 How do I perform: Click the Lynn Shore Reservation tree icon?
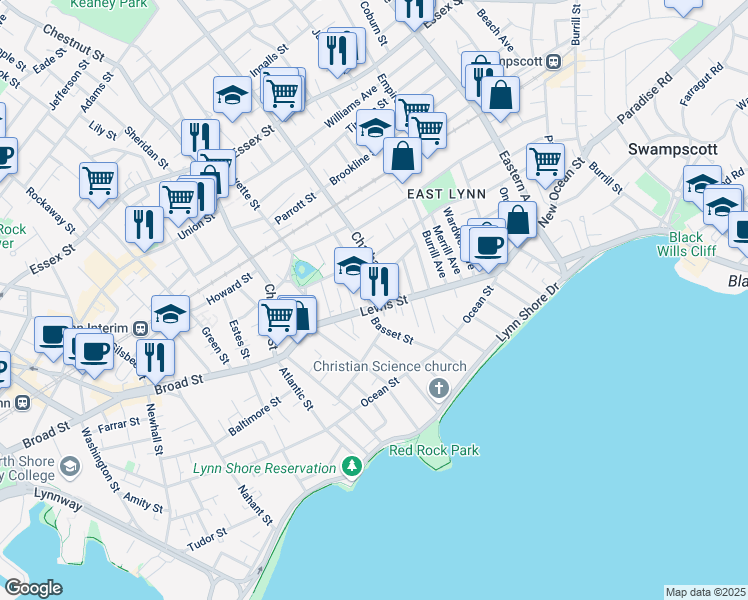click(x=352, y=466)
